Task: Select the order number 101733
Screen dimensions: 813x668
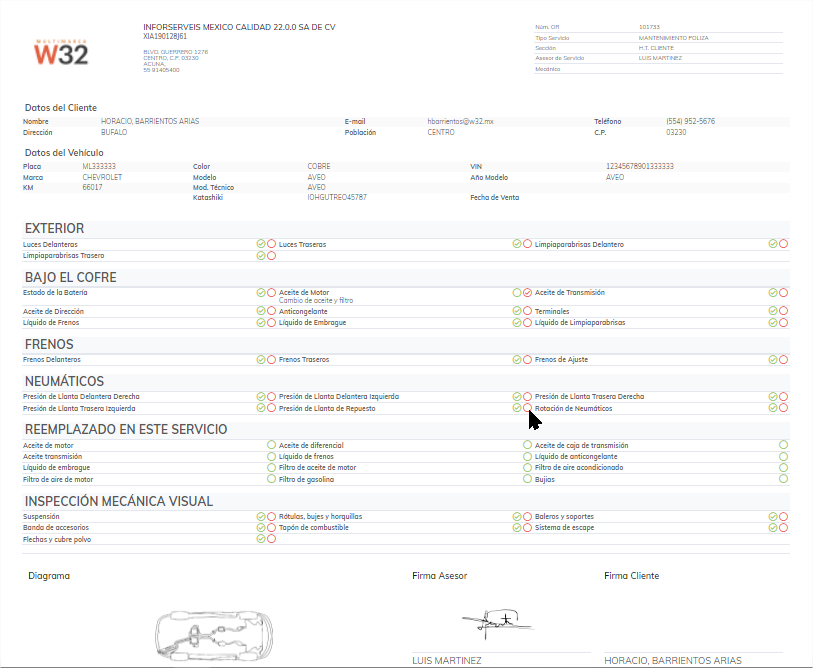Action: (649, 27)
